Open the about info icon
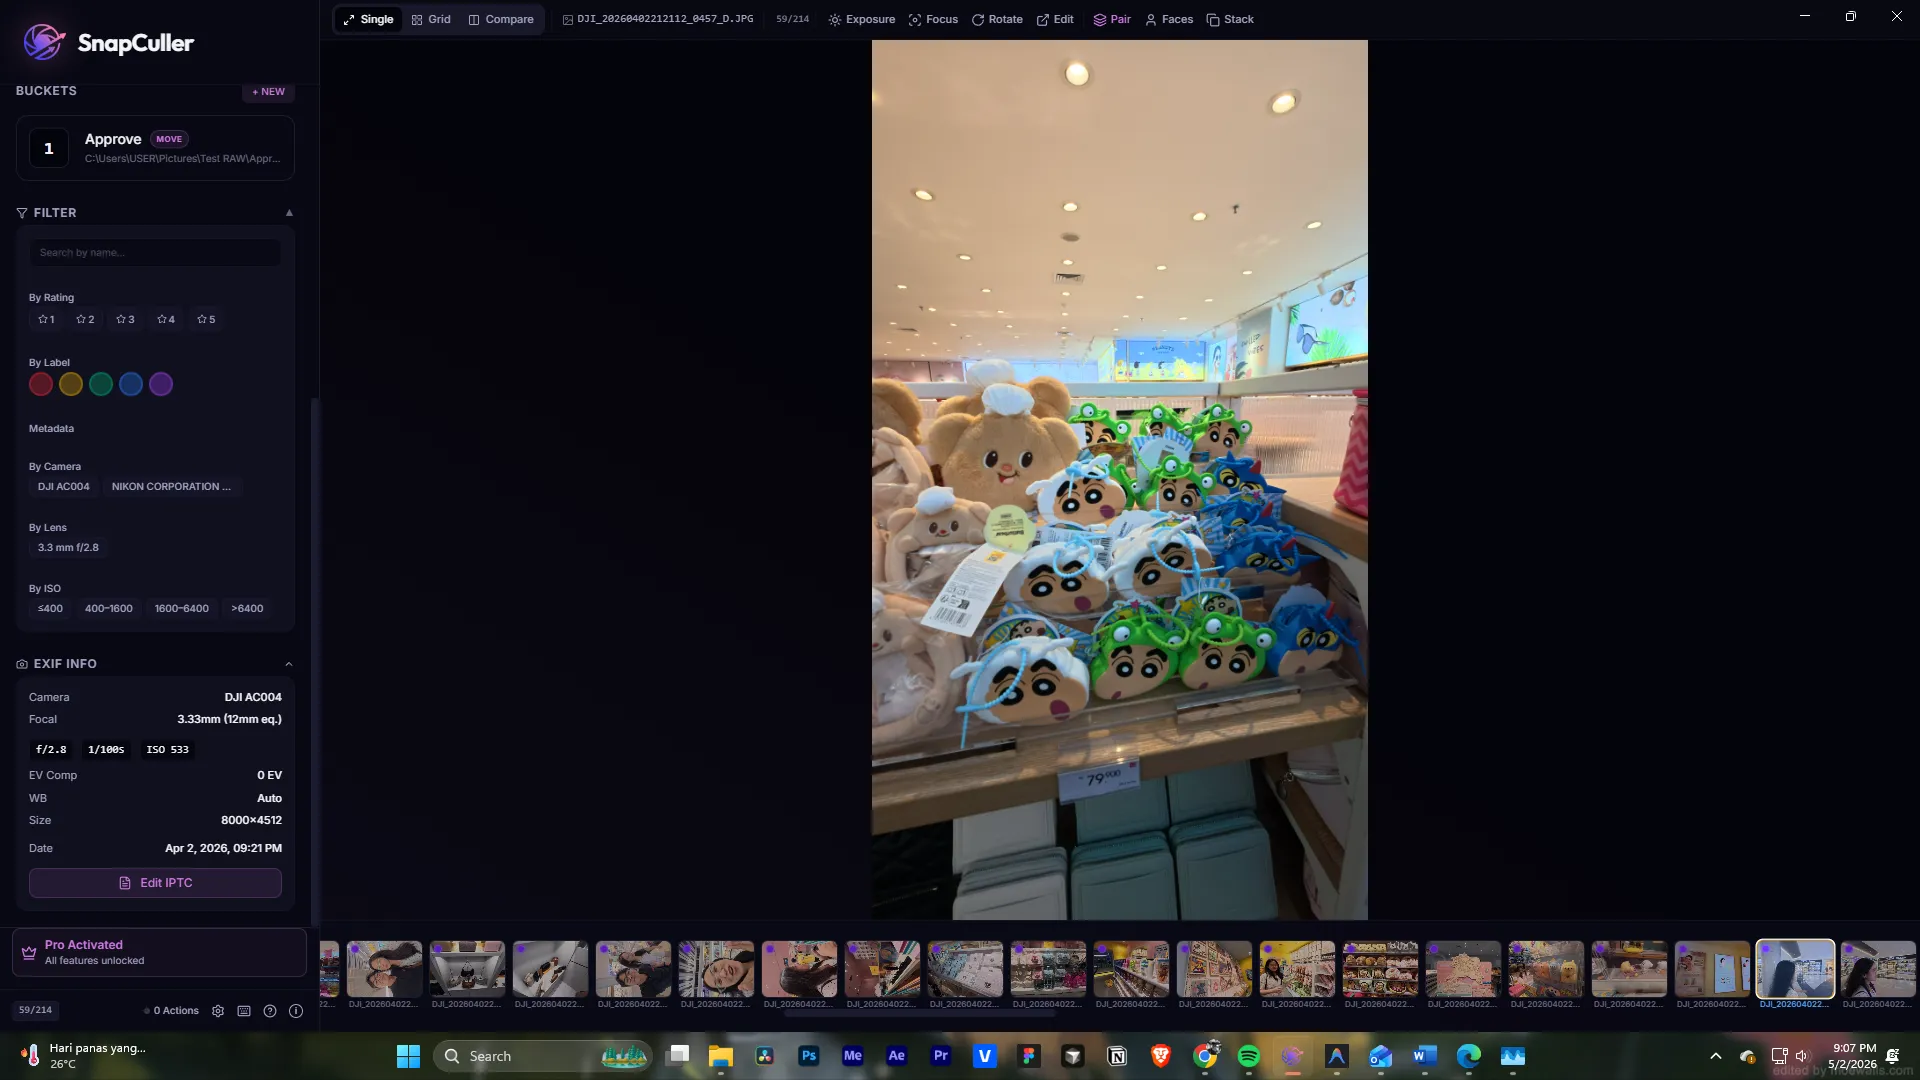1920x1080 pixels. (296, 1011)
